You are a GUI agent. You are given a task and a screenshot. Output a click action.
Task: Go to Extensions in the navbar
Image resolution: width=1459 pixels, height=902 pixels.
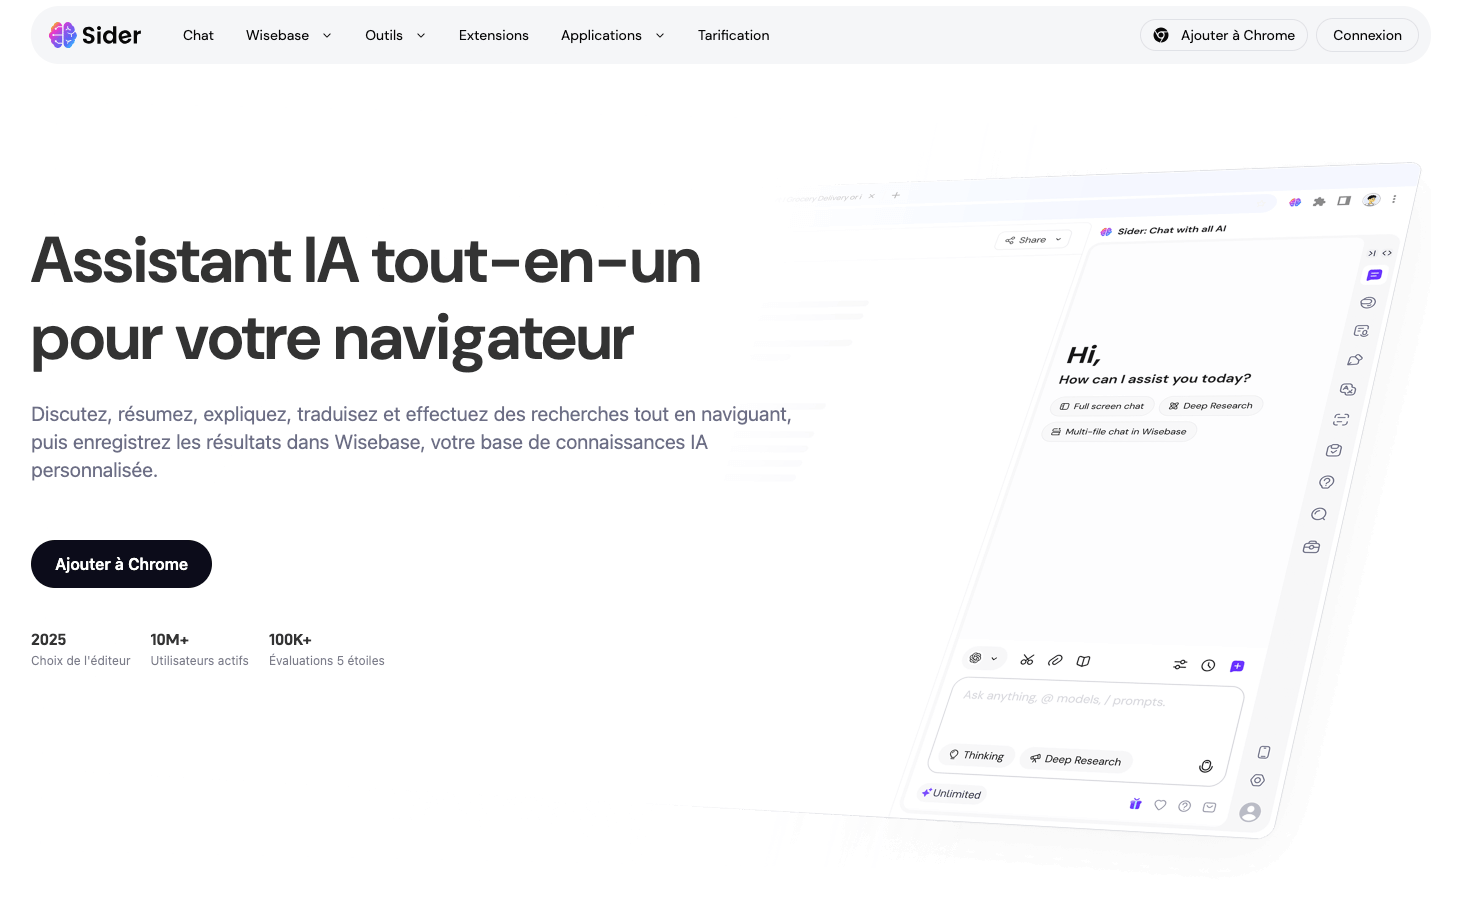click(x=494, y=35)
